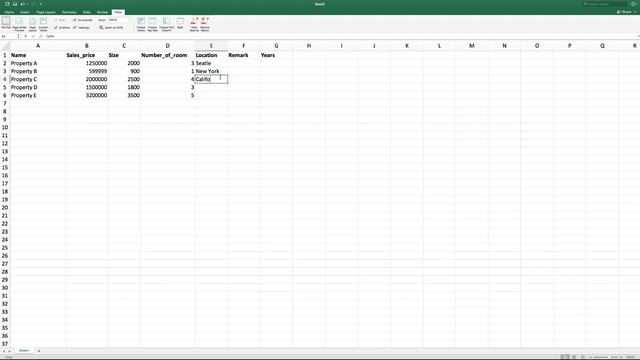Open the Home tab
Image resolution: width=640 pixels, height=360 pixels.
point(9,12)
